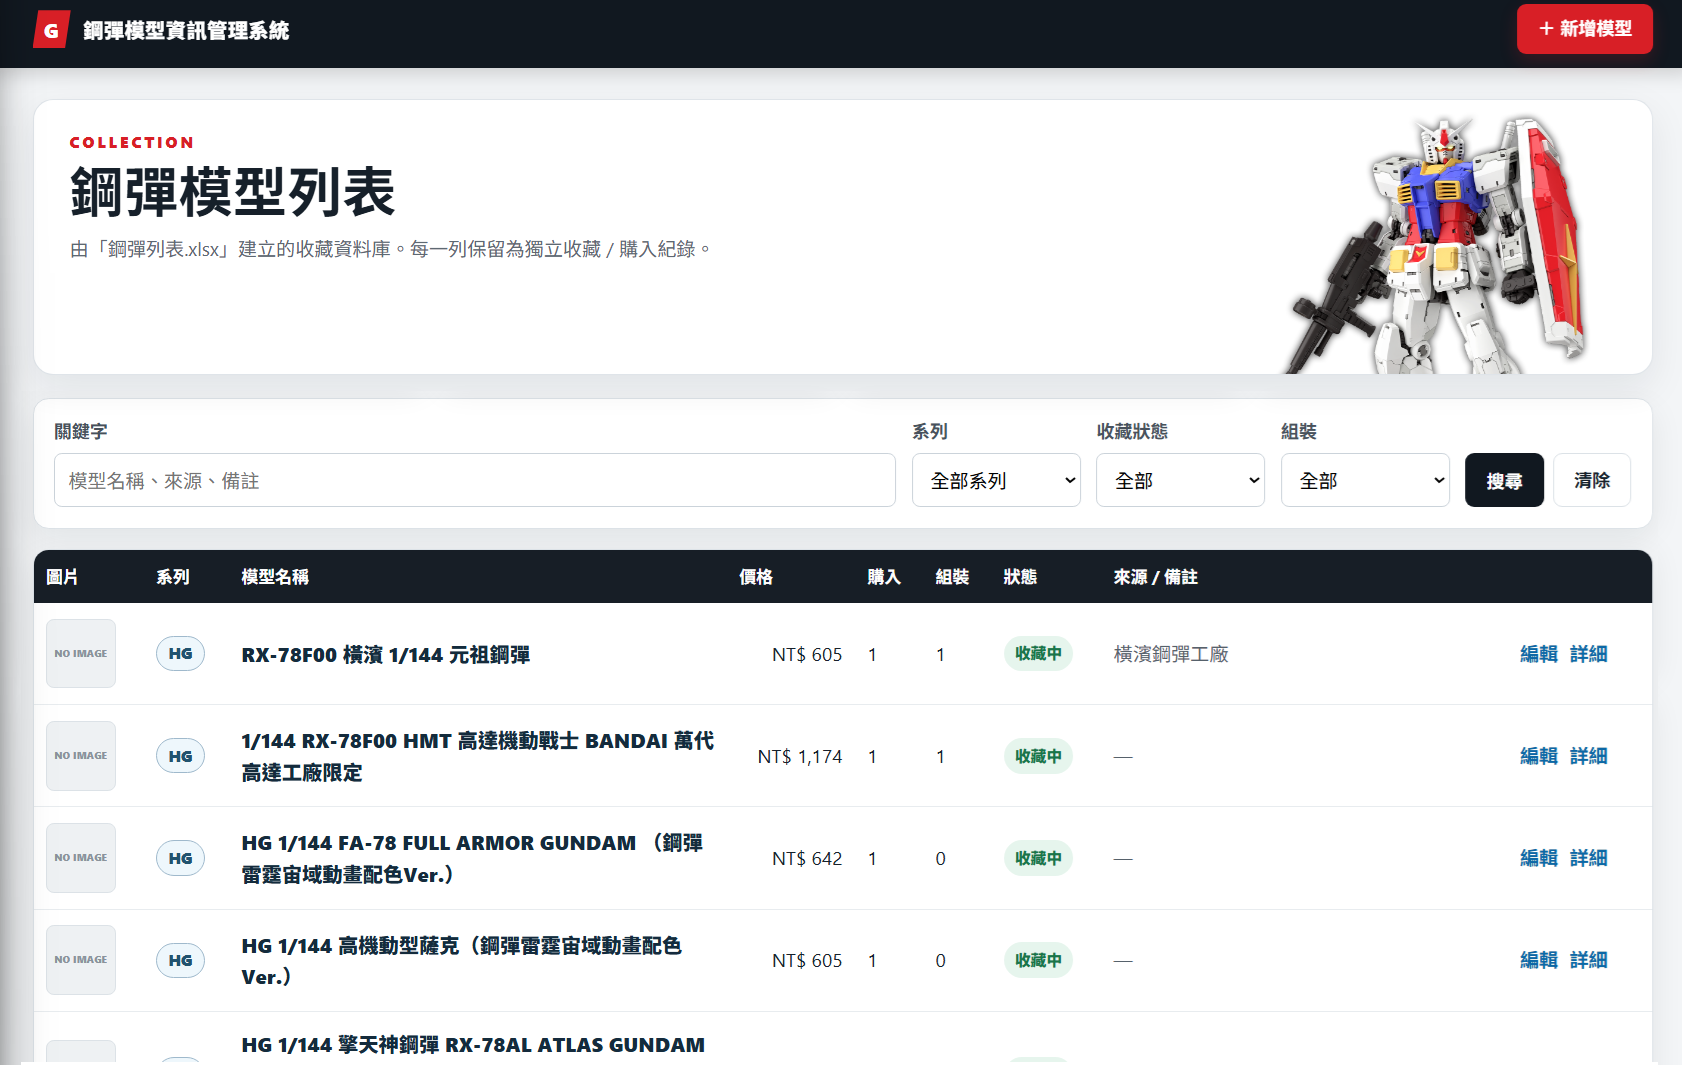1695x1066 pixels.
Task: Click the price NT$ 642
Action: [807, 859]
